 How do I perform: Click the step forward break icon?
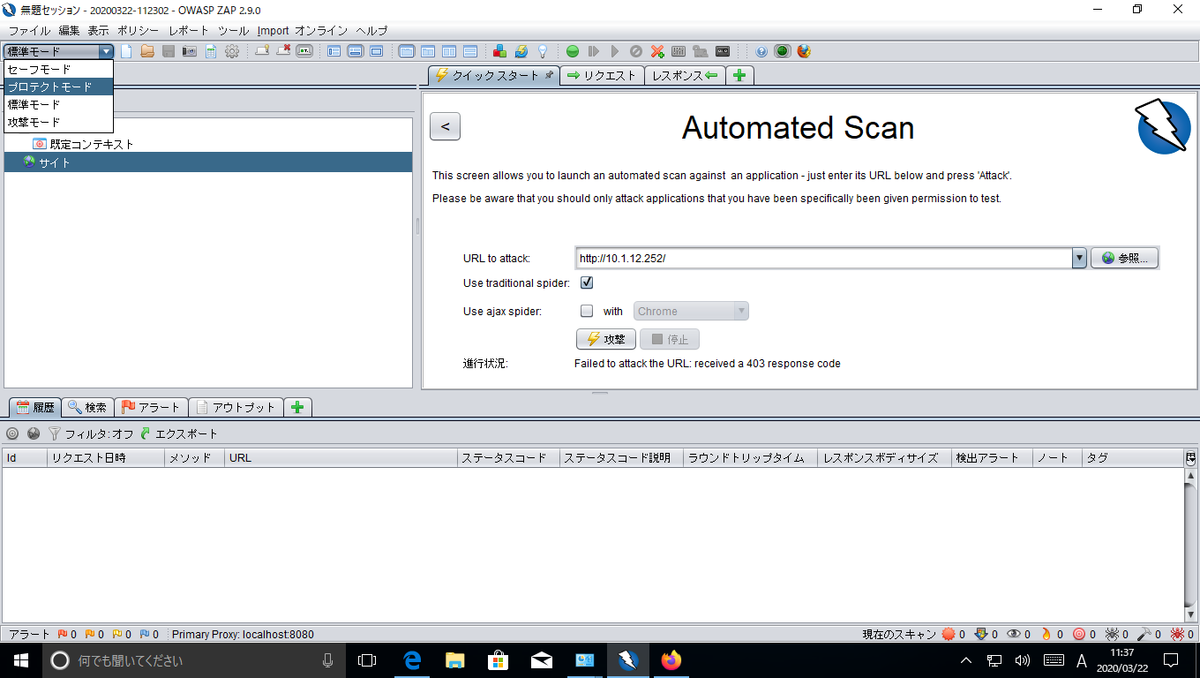click(593, 51)
